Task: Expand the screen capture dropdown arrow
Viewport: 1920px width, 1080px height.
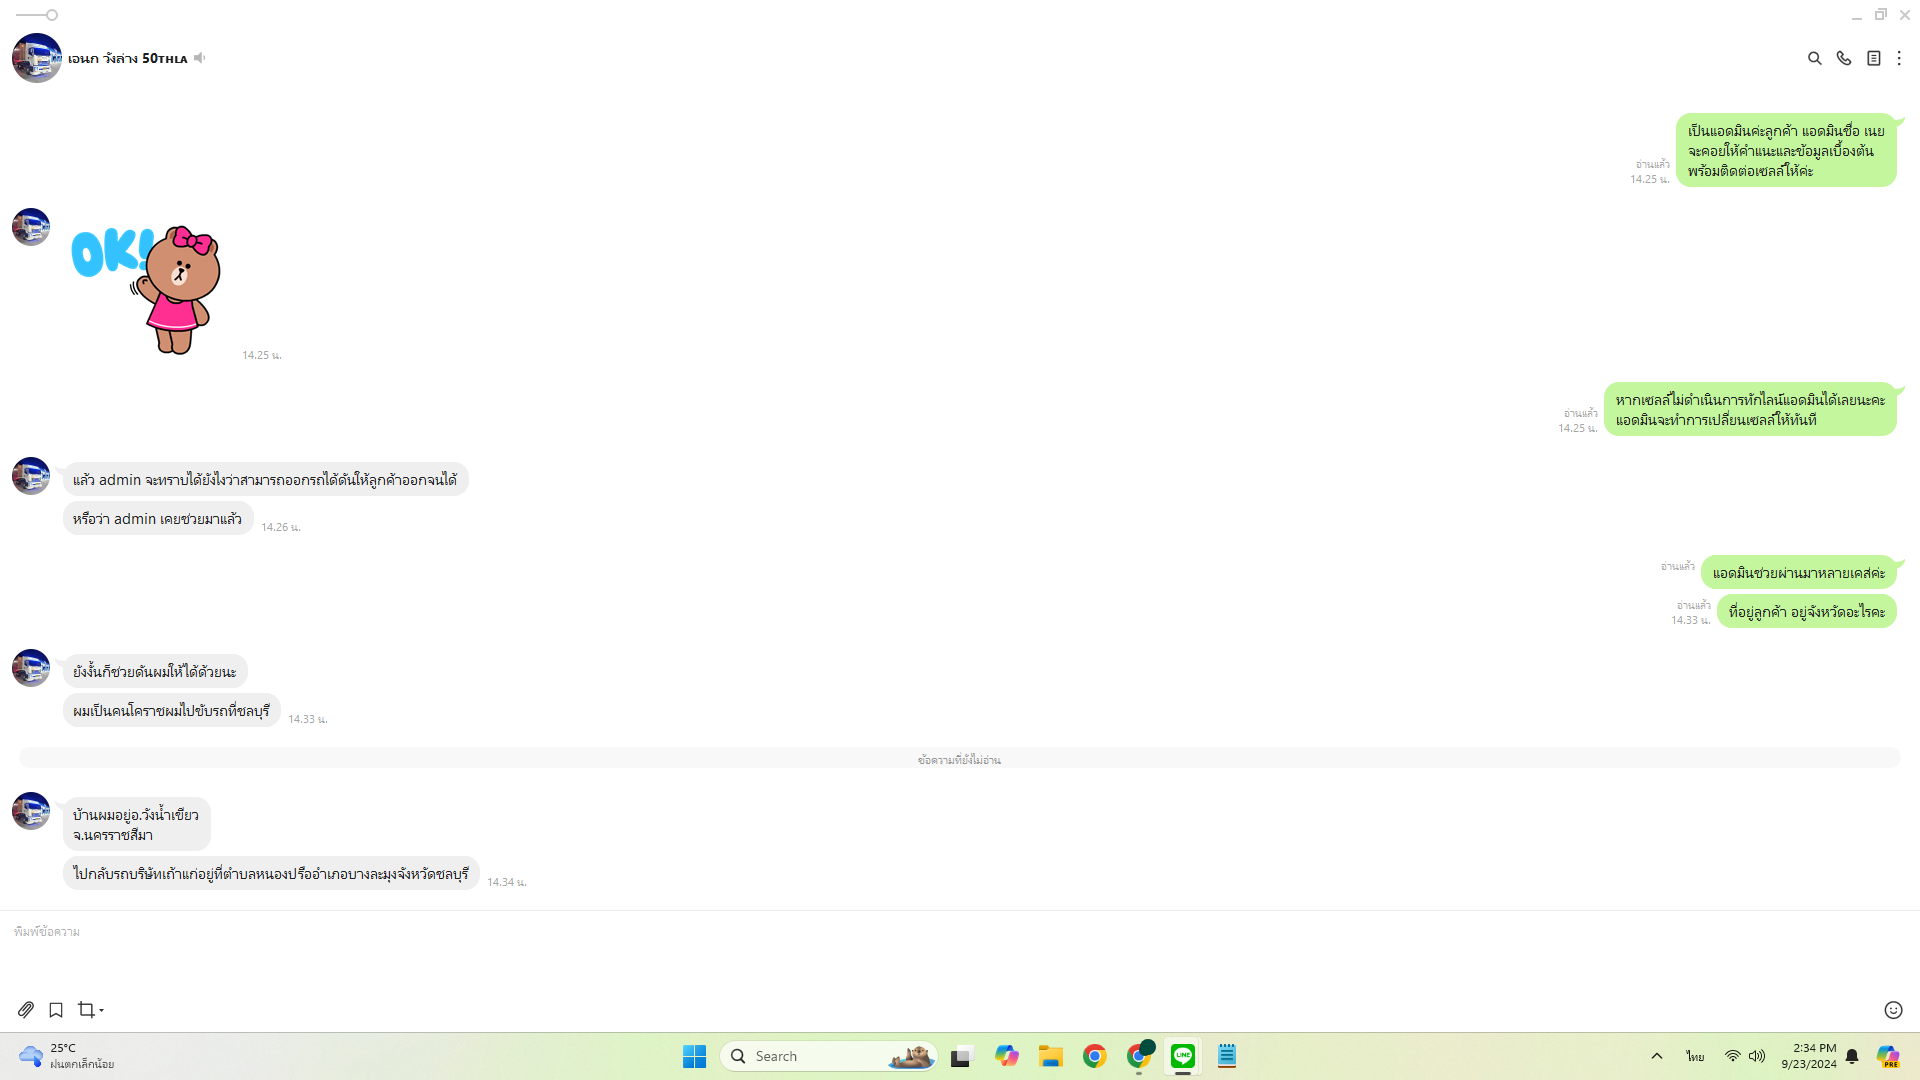Action: (x=102, y=1011)
